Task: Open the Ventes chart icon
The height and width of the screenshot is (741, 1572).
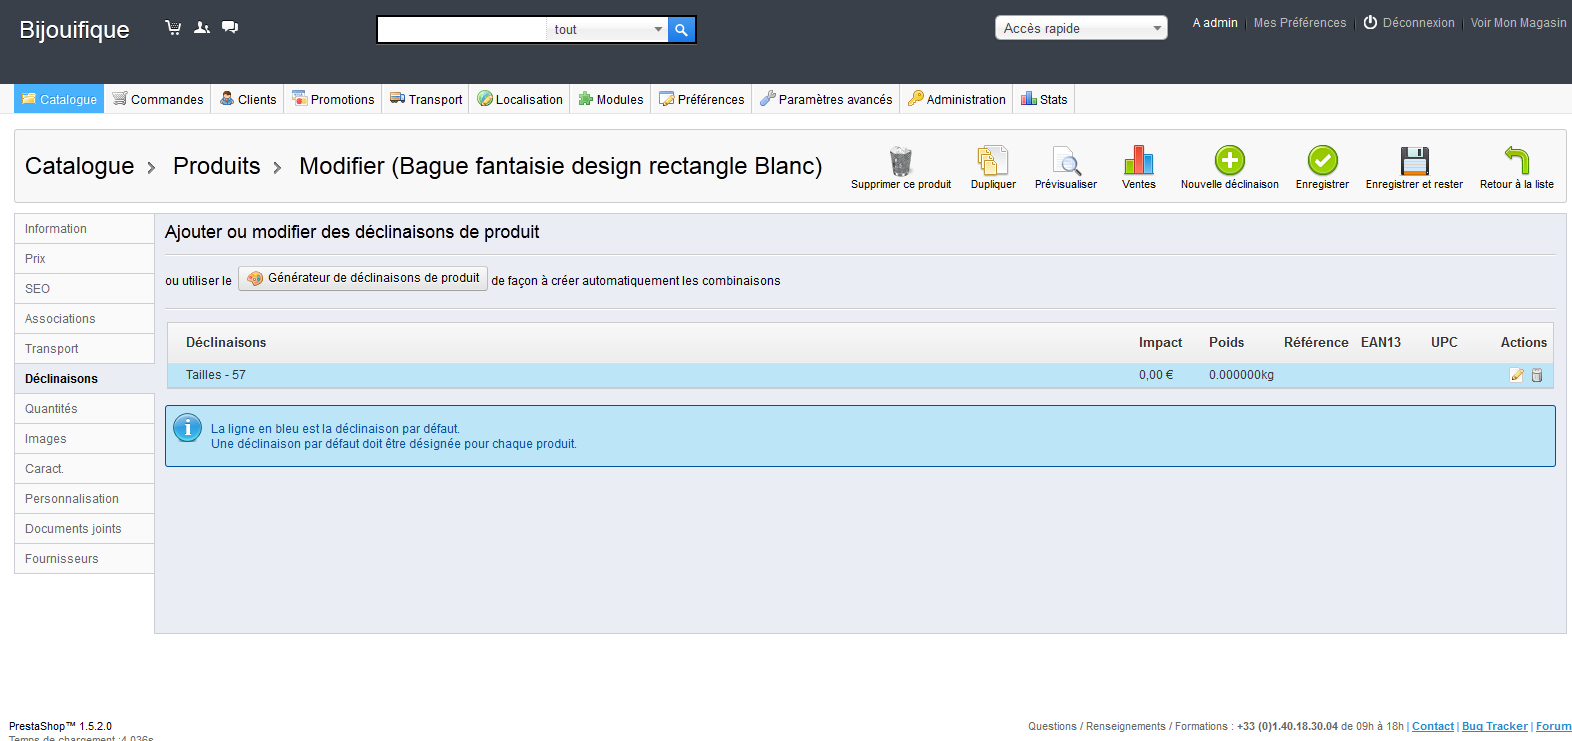Action: [x=1138, y=162]
